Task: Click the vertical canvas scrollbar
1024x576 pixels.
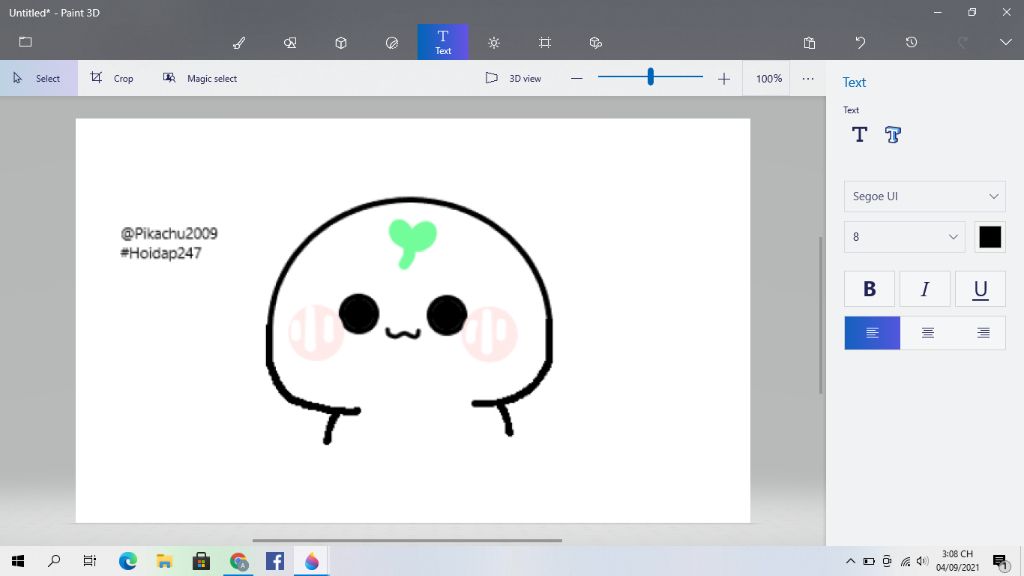Action: [821, 315]
